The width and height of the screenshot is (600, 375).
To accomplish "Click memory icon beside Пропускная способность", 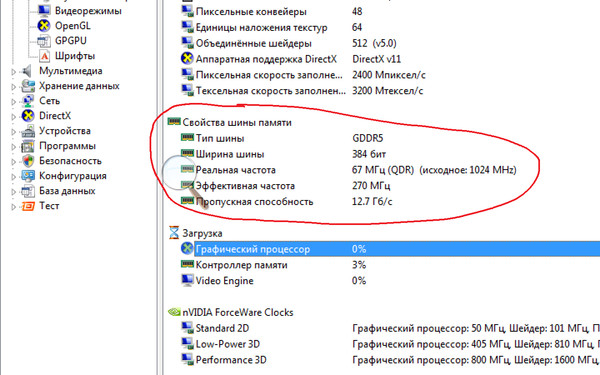I will (x=187, y=201).
